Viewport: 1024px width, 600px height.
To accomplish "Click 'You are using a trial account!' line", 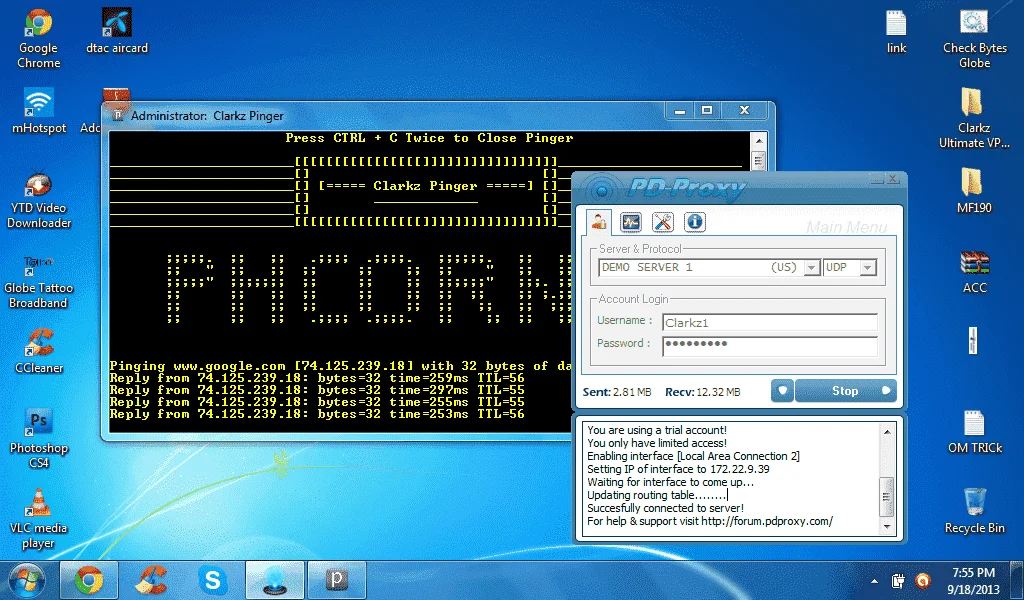I will coord(657,430).
